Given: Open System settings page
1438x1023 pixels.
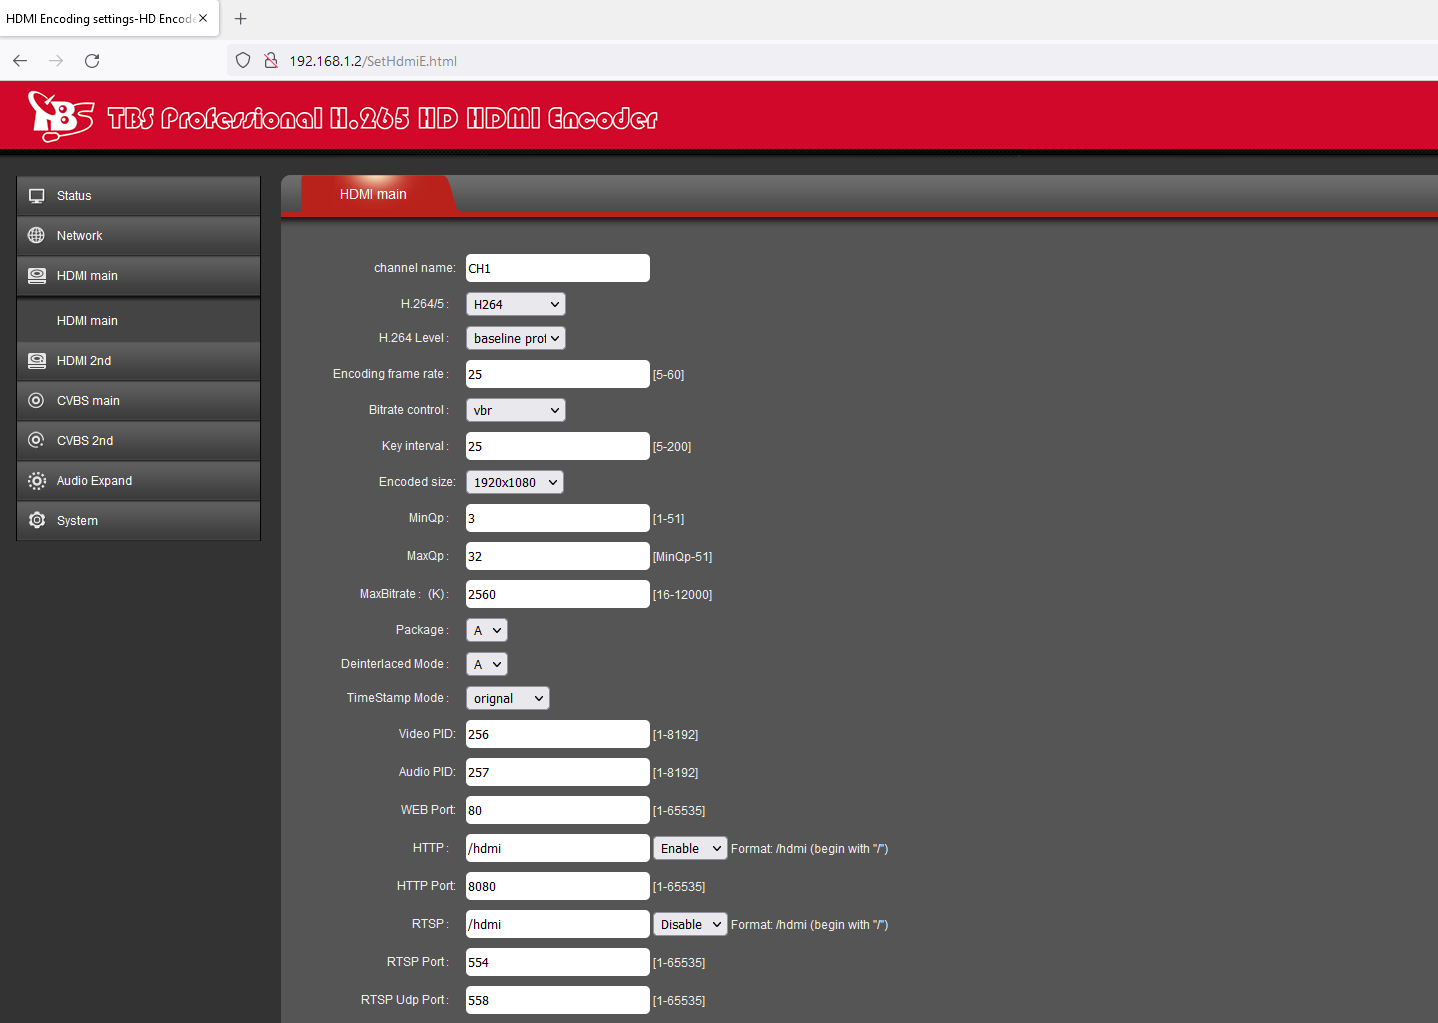Looking at the screenshot, I should 139,521.
